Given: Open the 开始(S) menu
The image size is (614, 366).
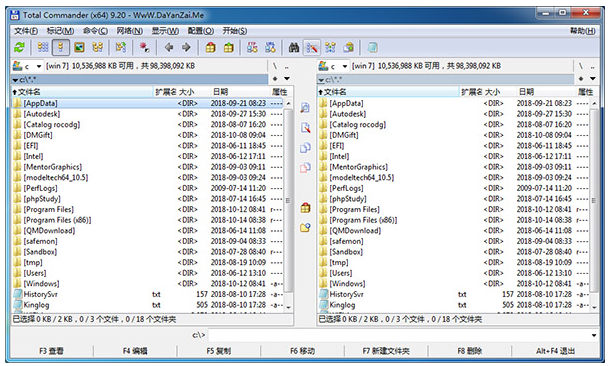Looking at the screenshot, I should coord(235,31).
